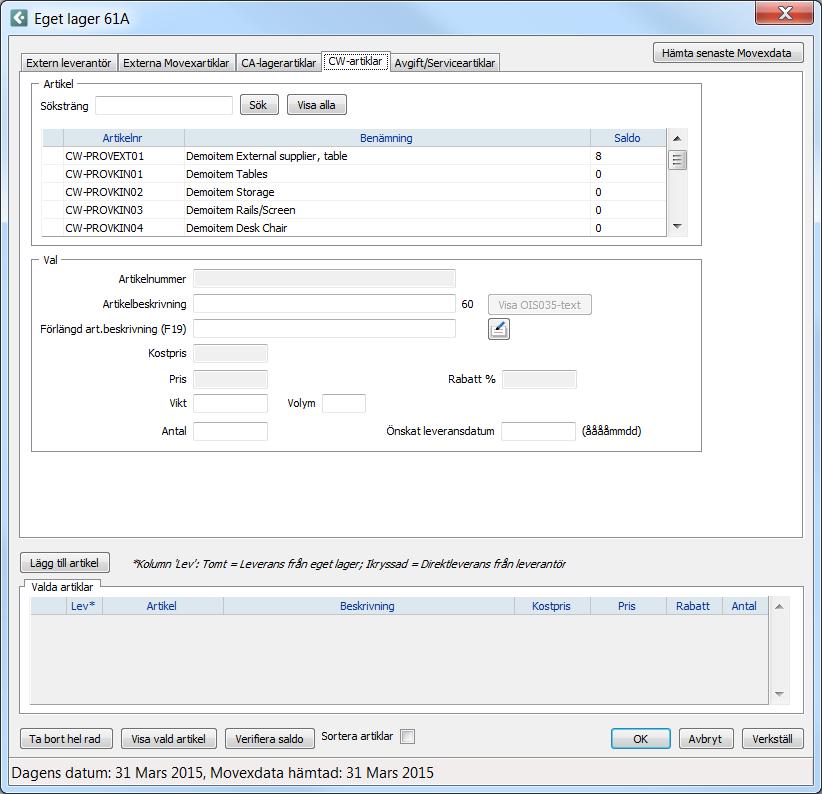Click the Kostpris field

click(230, 353)
